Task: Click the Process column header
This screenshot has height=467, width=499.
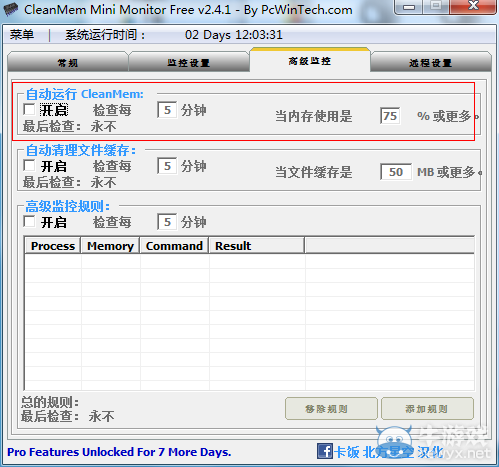Action: [x=53, y=246]
